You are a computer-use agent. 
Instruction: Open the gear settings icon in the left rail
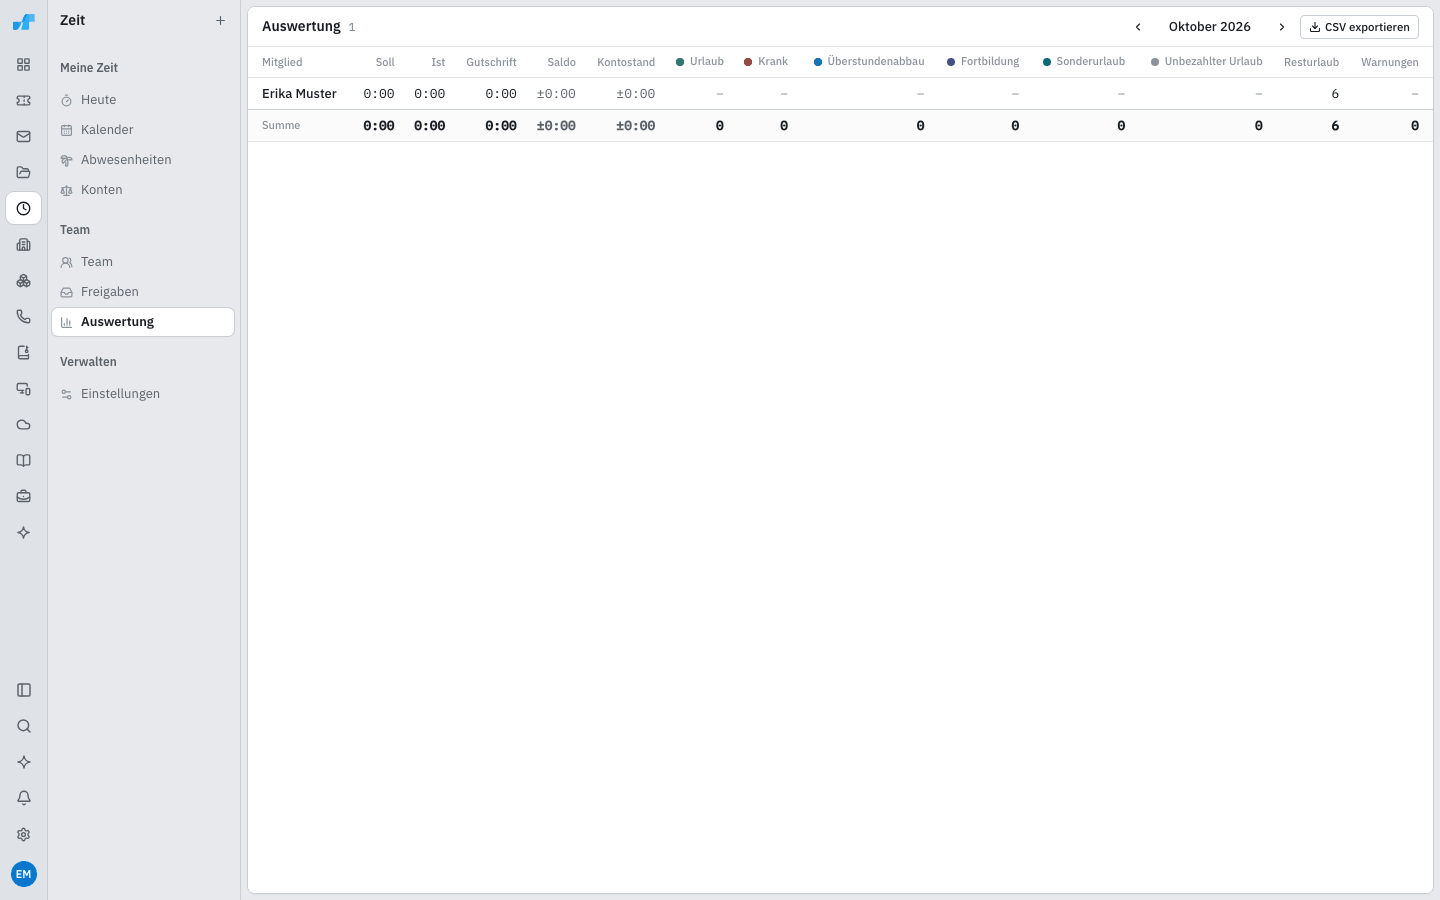tap(24, 834)
